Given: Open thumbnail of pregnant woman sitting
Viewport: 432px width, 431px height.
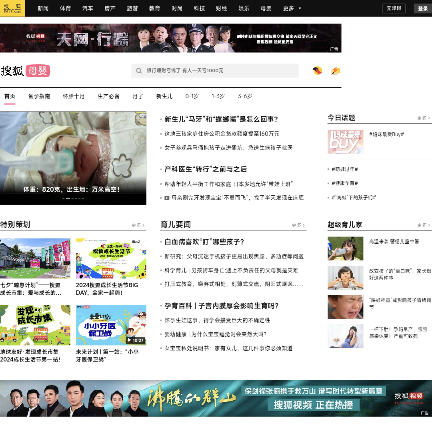Looking at the screenshot, I should coord(345,336).
